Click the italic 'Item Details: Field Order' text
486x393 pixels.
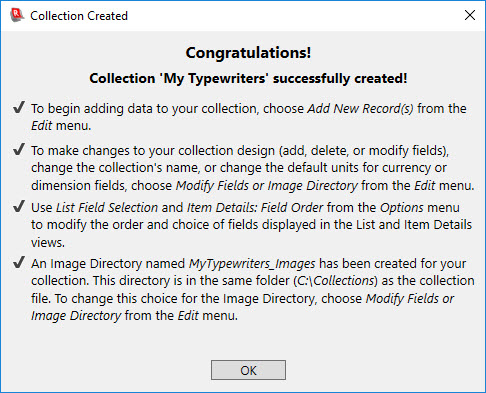255,208
